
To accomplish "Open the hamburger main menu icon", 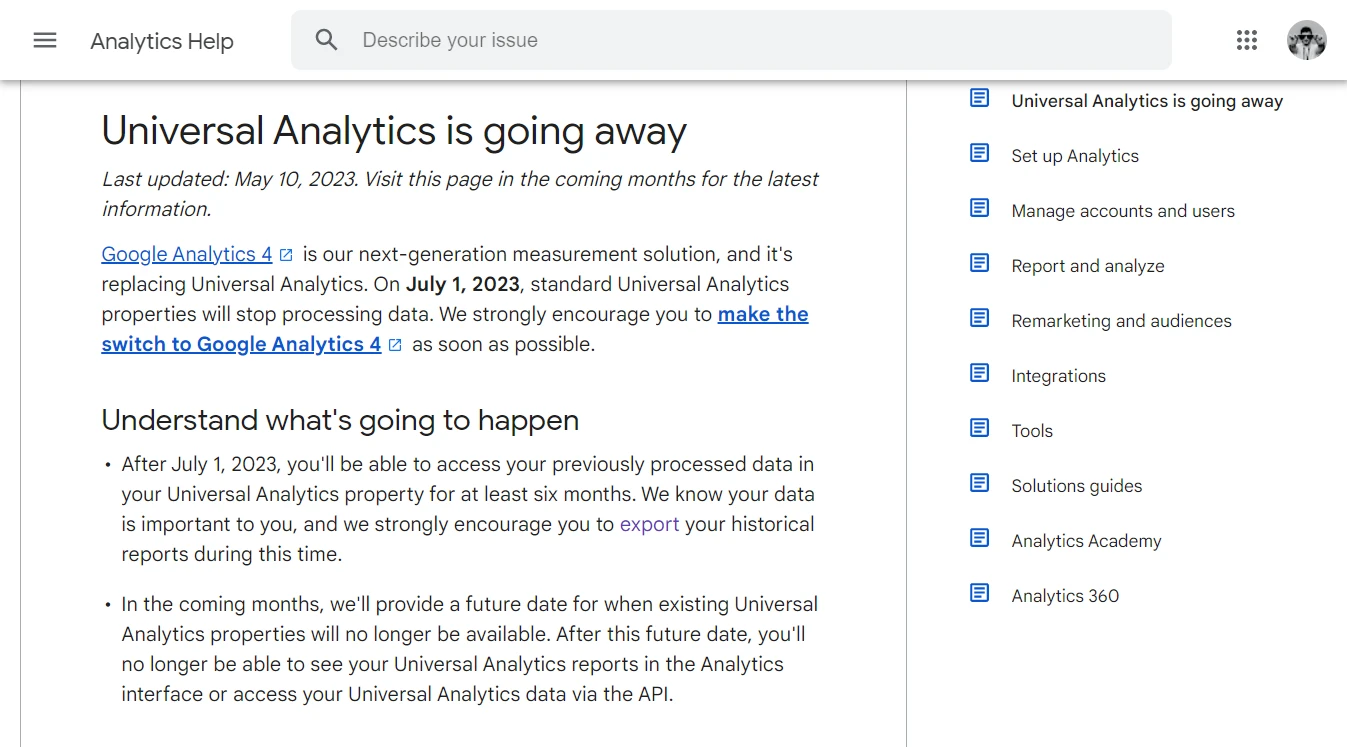I will pyautogui.click(x=45, y=40).
